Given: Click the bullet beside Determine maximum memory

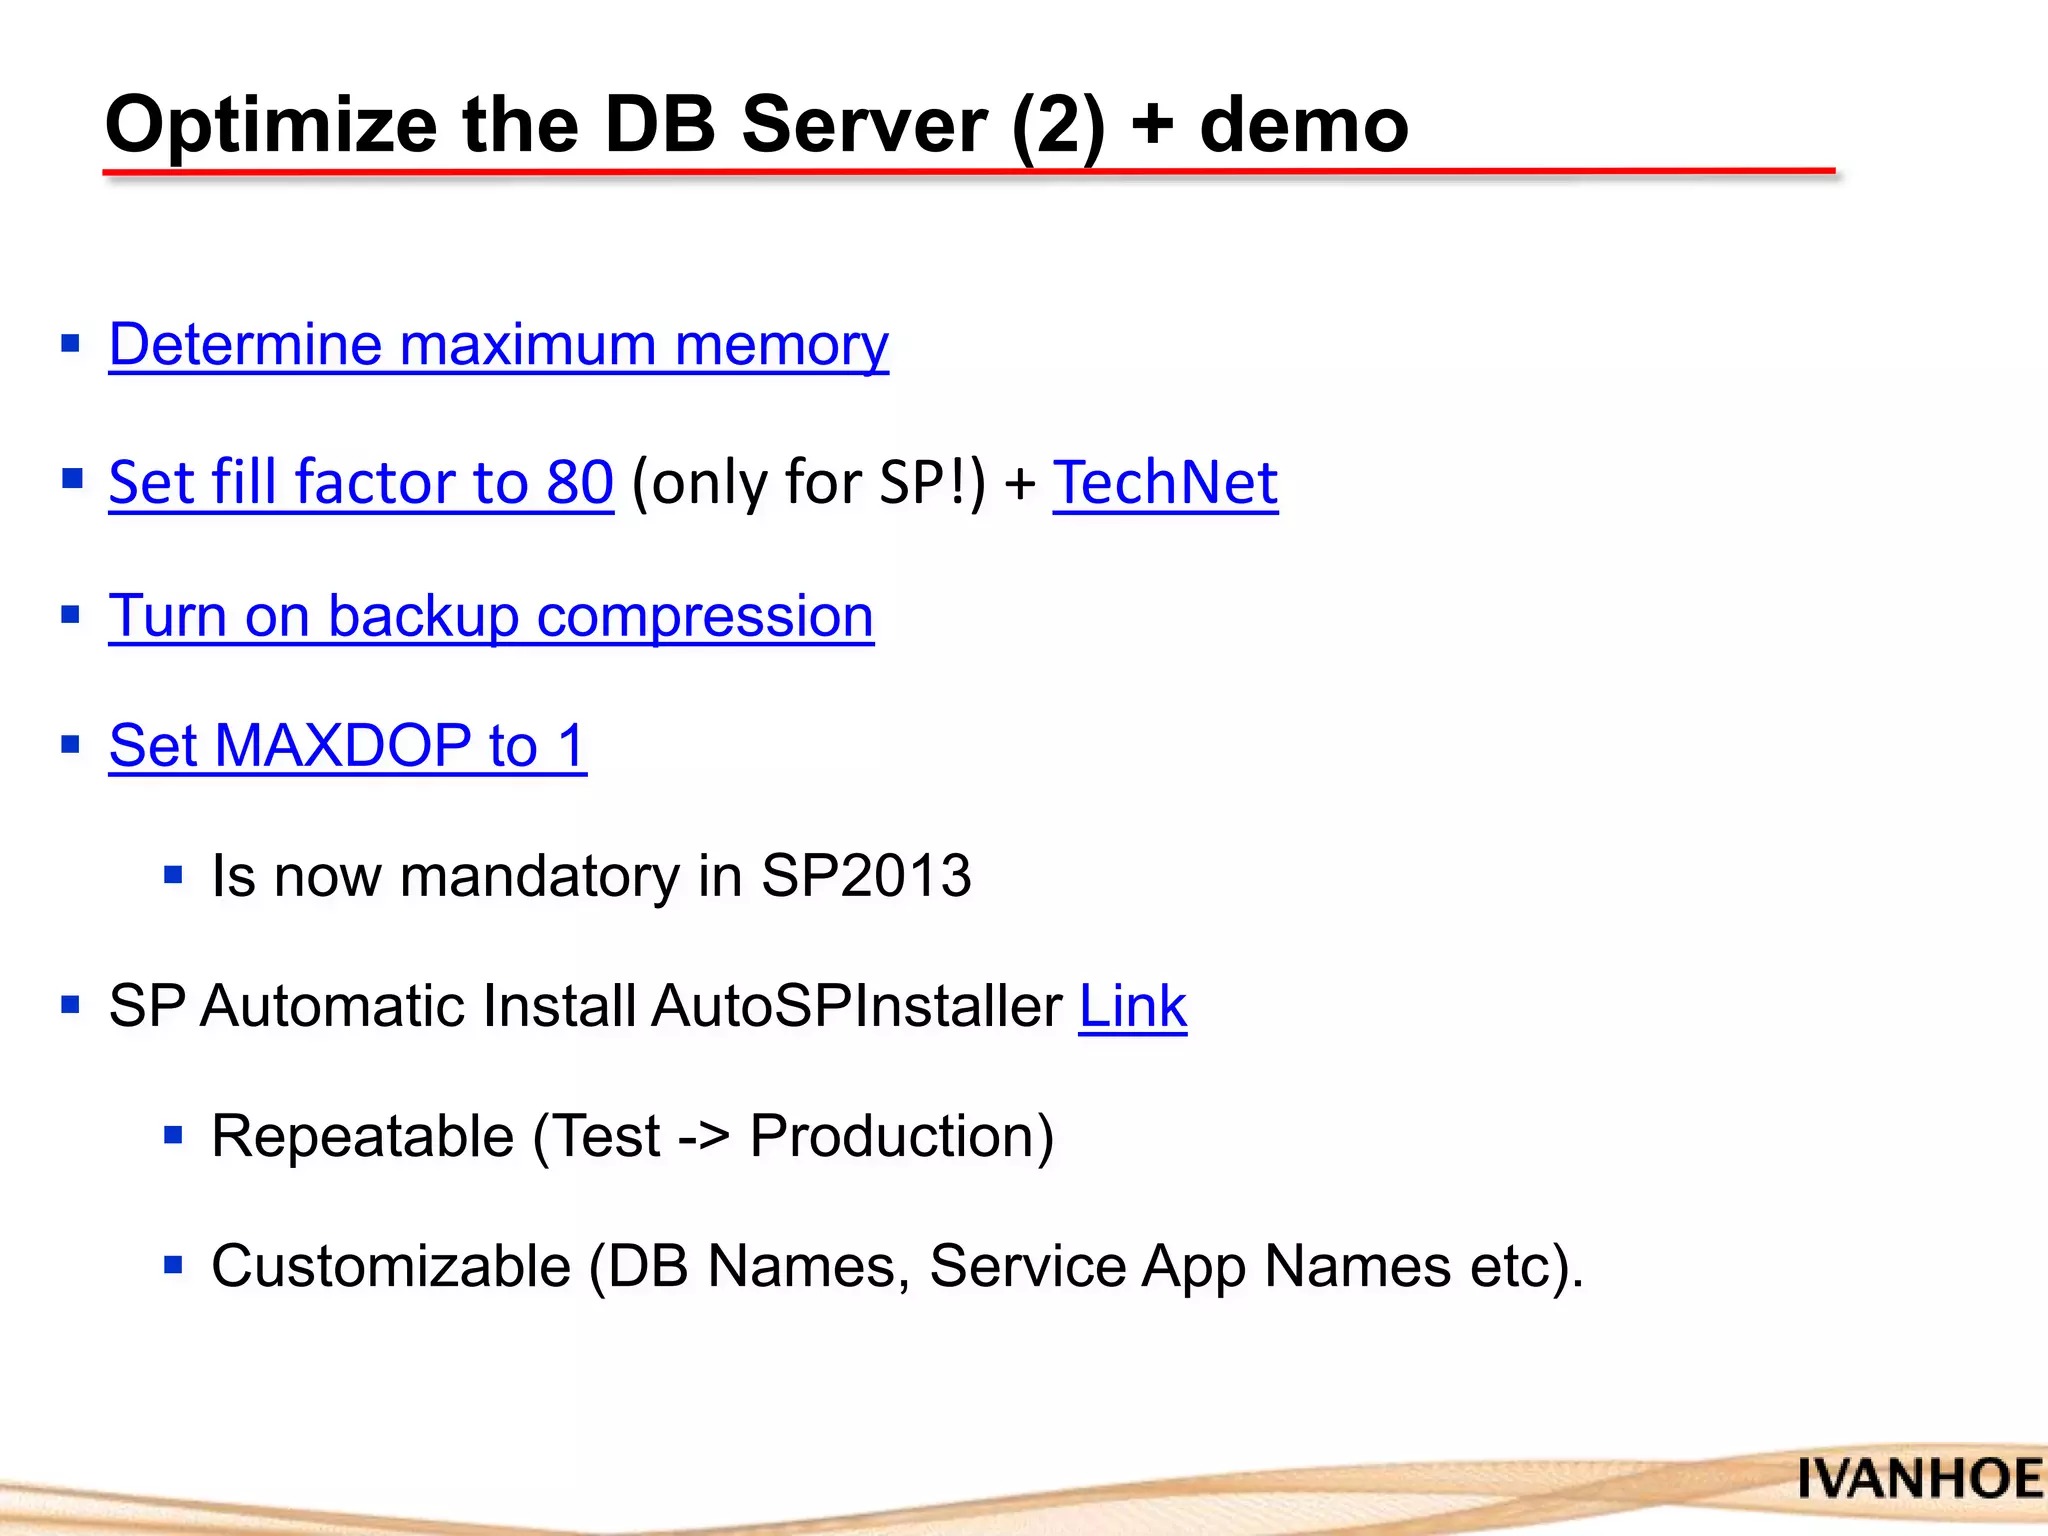Looking at the screenshot, I should 70,345.
